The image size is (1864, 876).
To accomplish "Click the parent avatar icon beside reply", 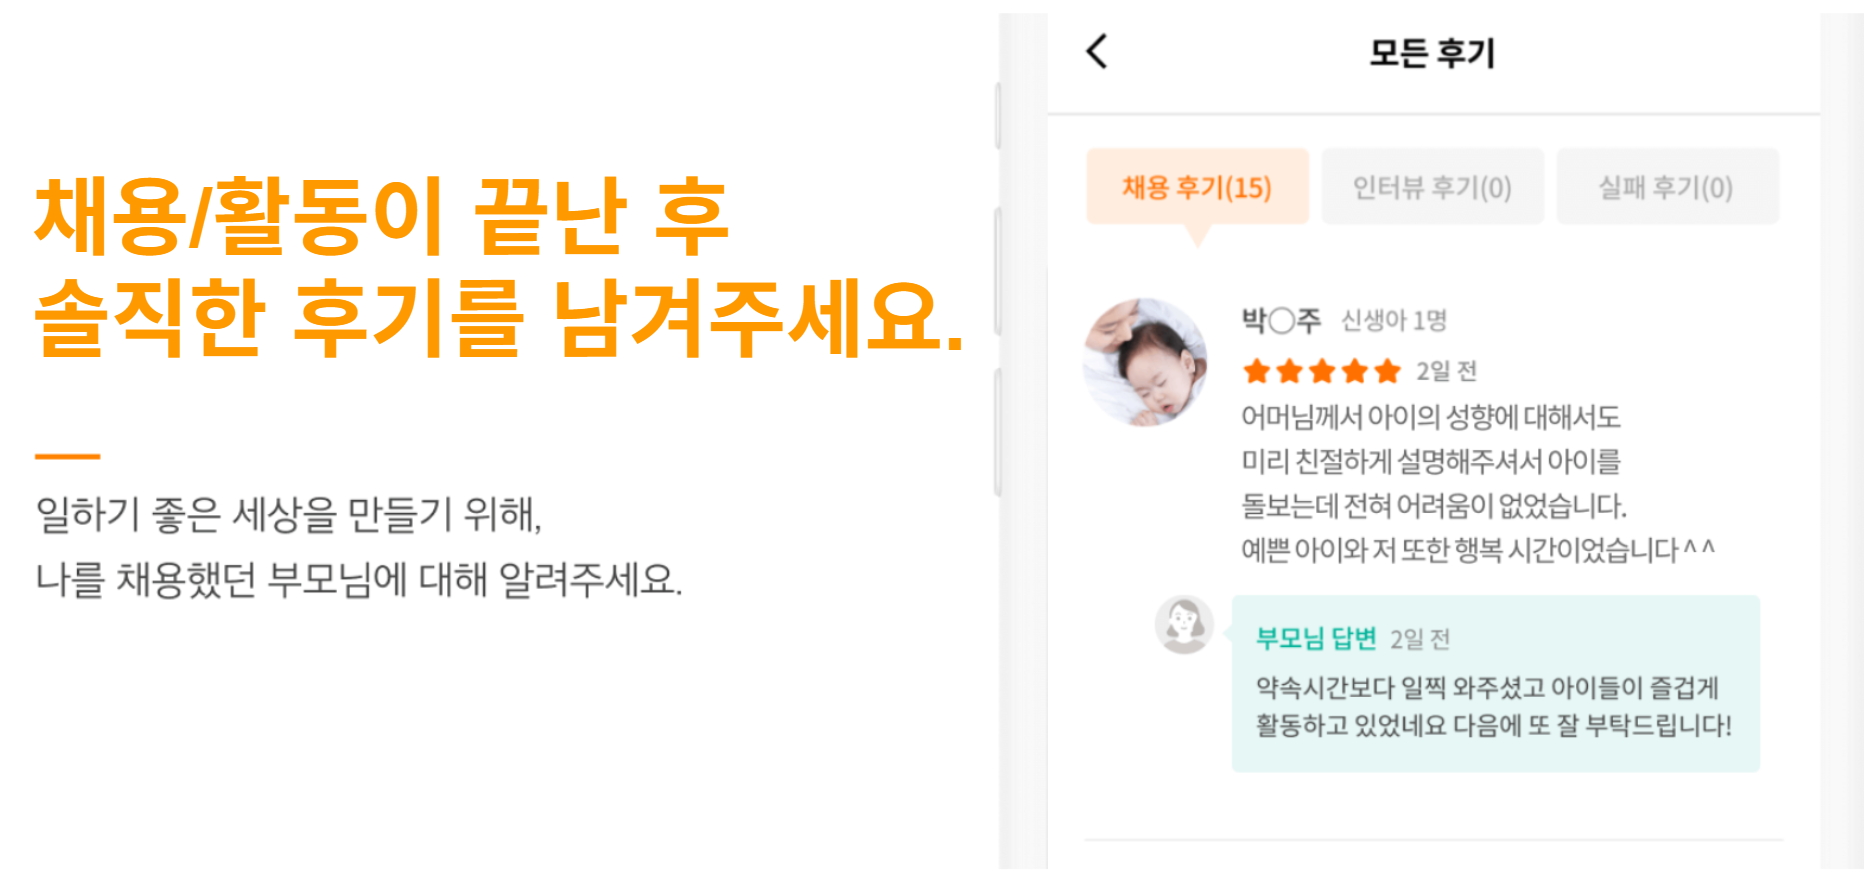I will point(1184,624).
